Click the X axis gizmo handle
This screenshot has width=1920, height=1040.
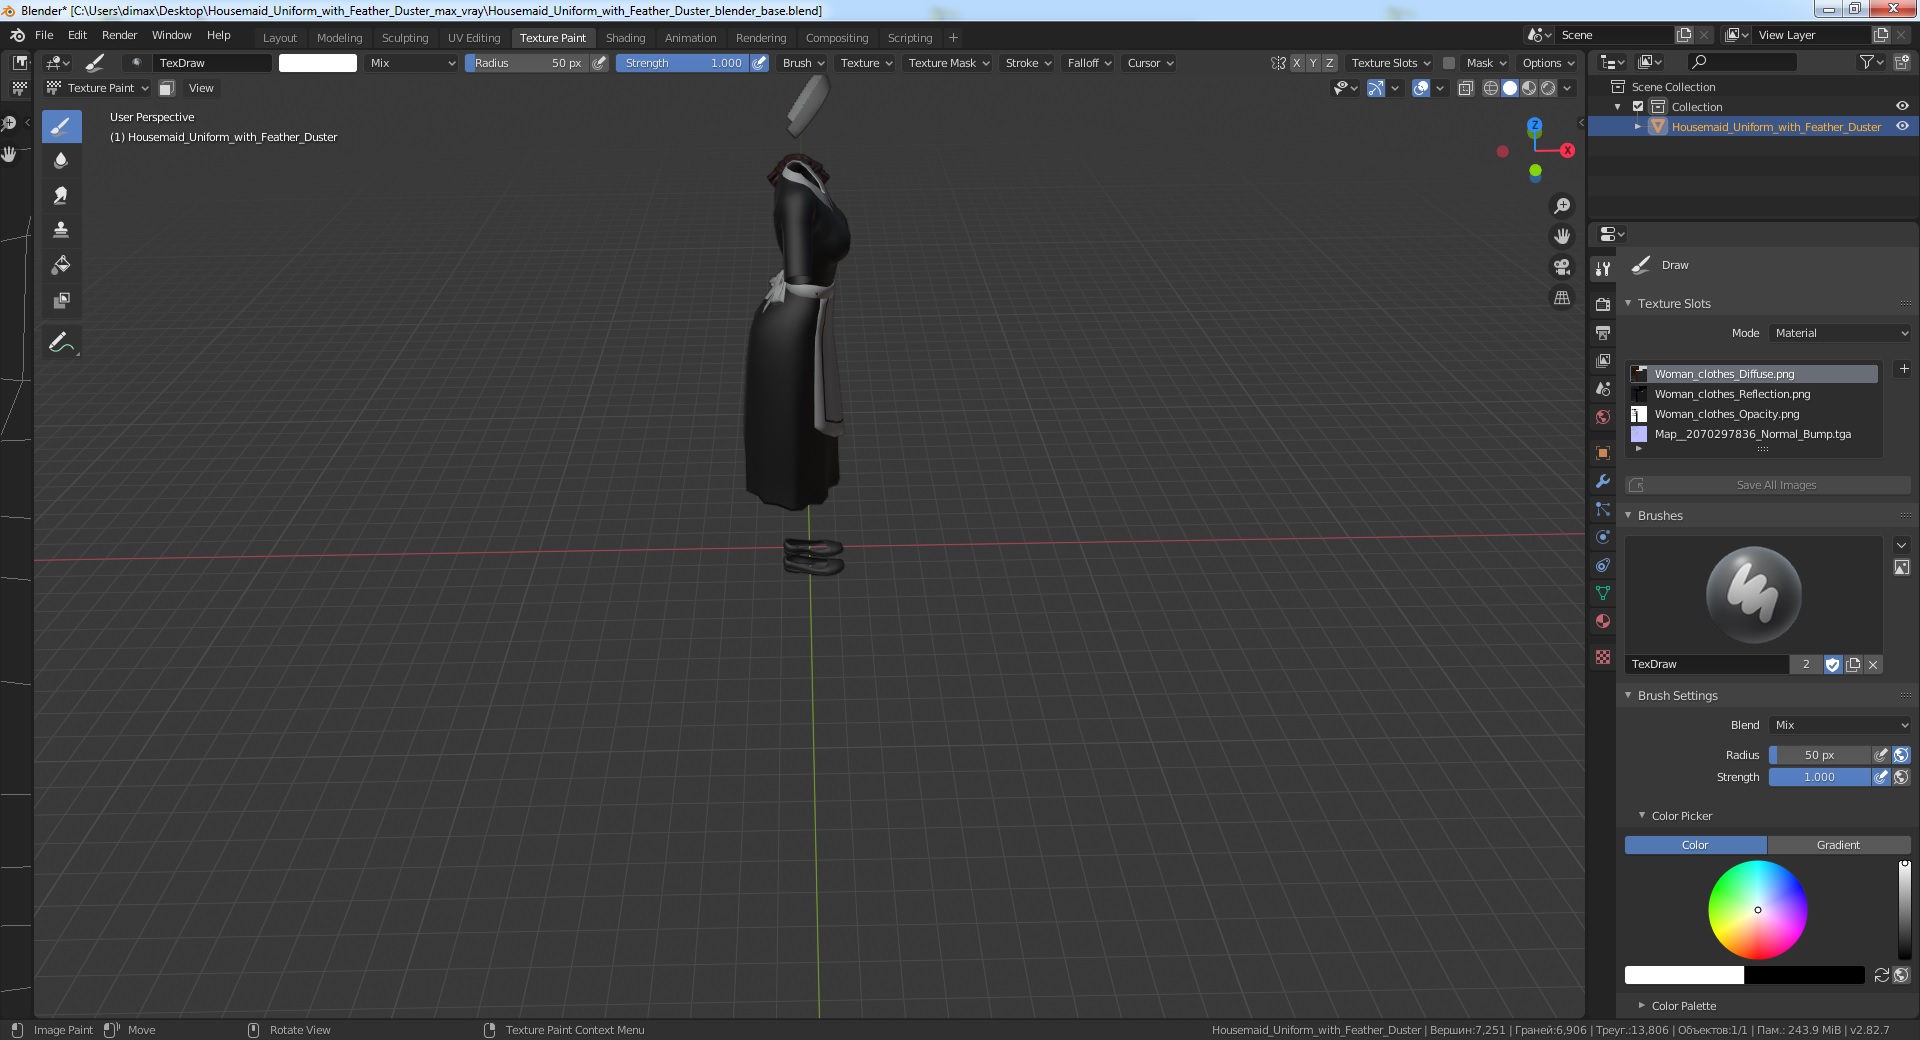coord(1567,150)
